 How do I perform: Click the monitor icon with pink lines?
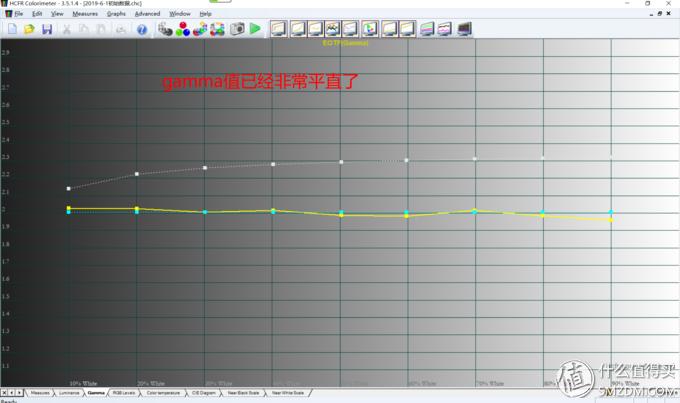point(445,29)
